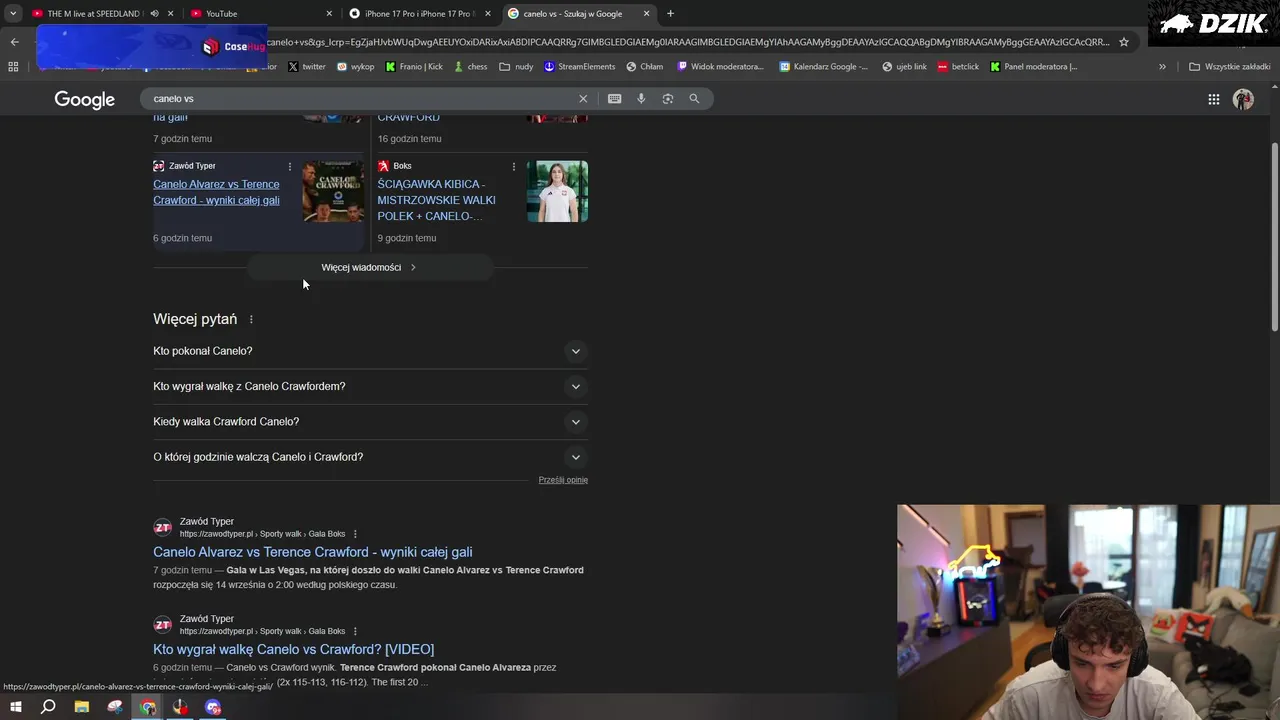Click the page vertical scrollbar
The width and height of the screenshot is (1280, 720).
(x=1274, y=235)
